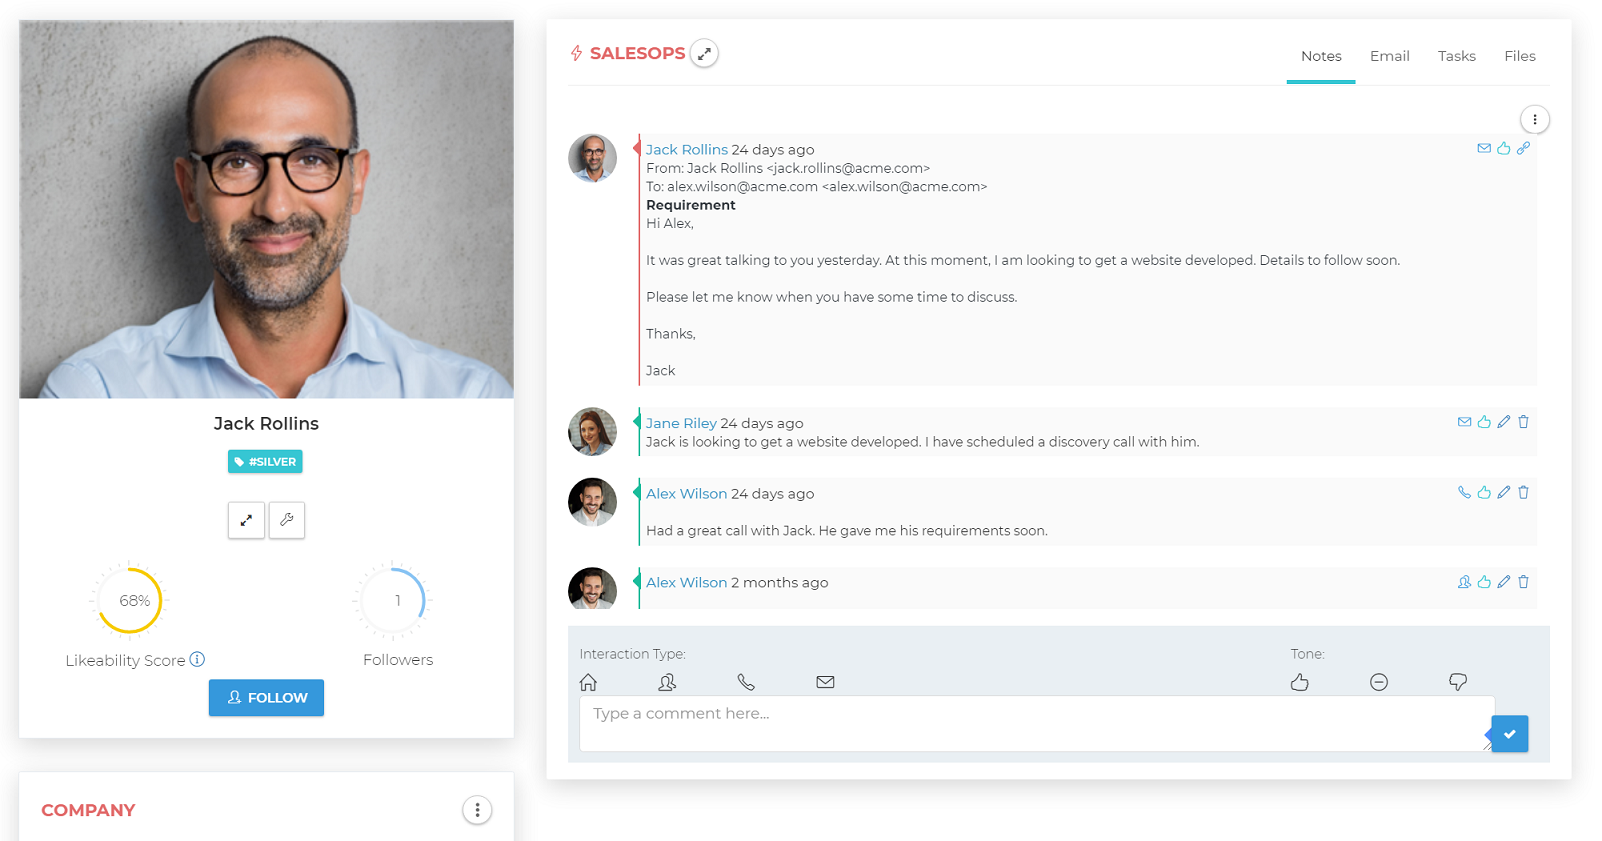The height and width of the screenshot is (841, 1602).
Task: Set tone to neutral
Action: [1379, 682]
